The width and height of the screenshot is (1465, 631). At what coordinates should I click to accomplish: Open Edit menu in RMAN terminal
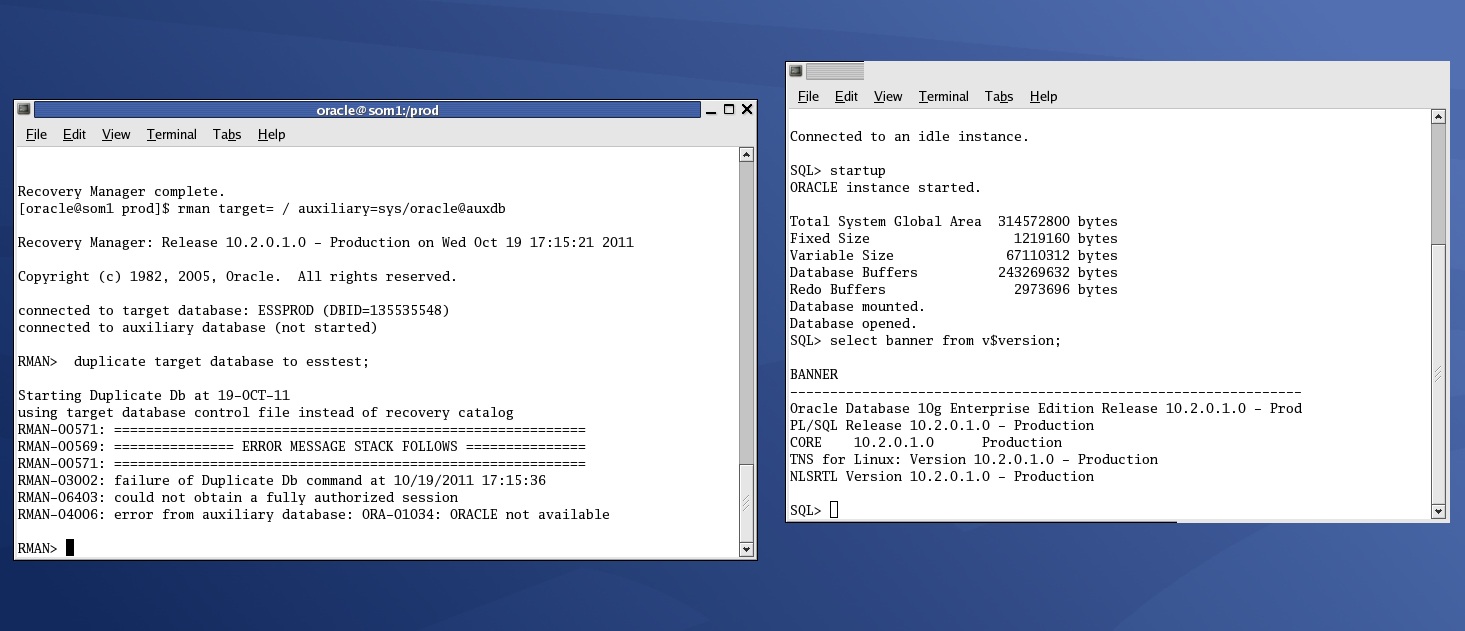(x=74, y=135)
